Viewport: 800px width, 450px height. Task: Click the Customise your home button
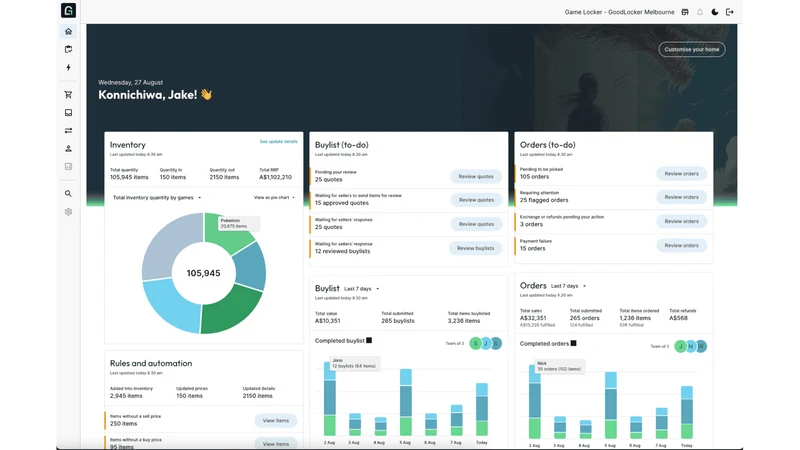[x=692, y=49]
